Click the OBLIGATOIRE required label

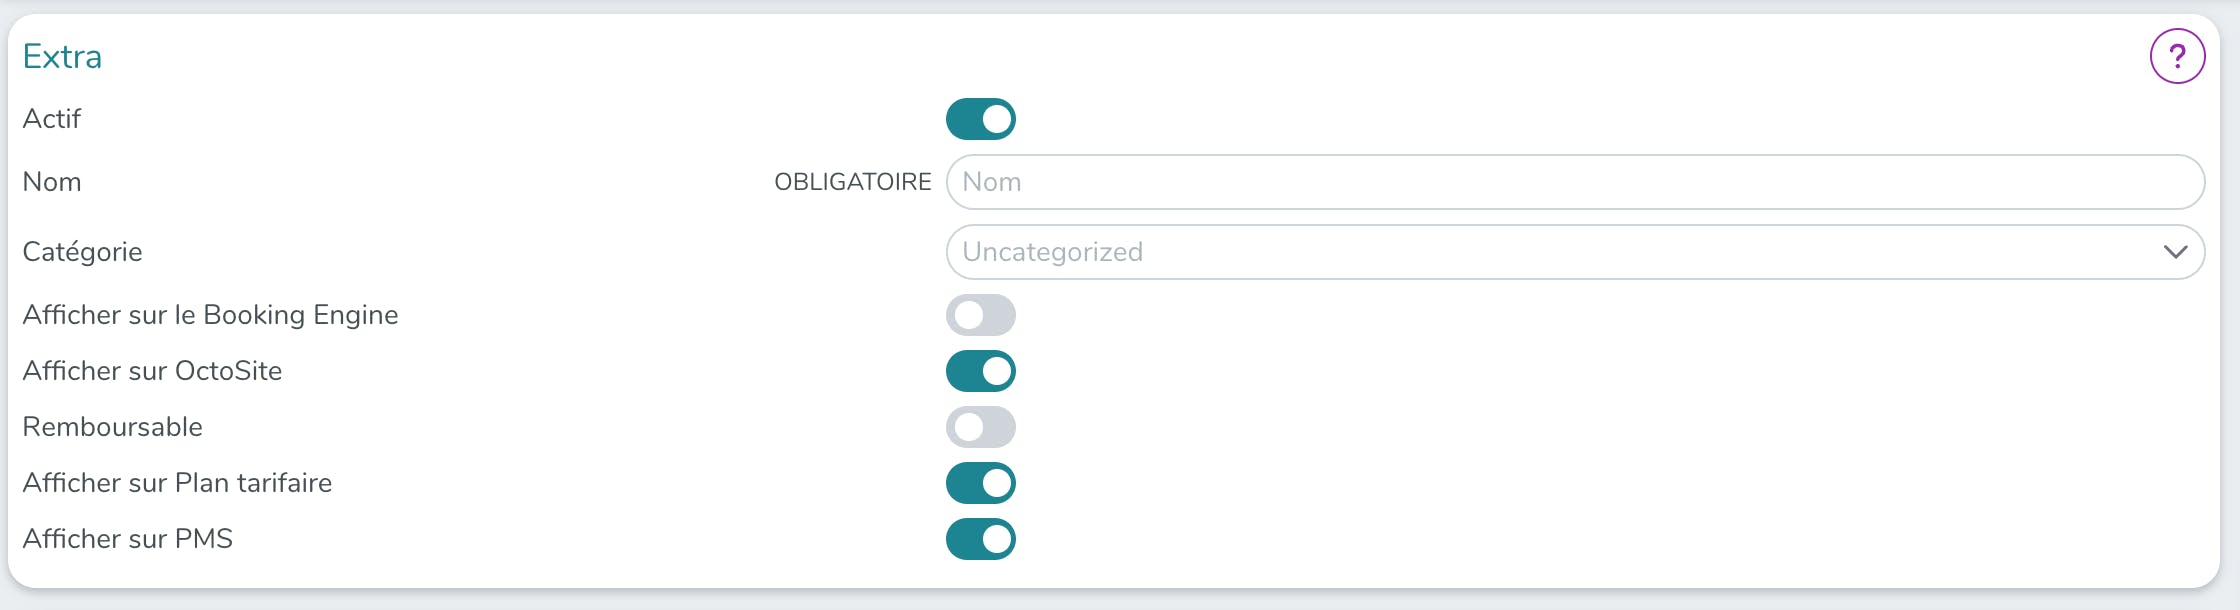(x=852, y=182)
